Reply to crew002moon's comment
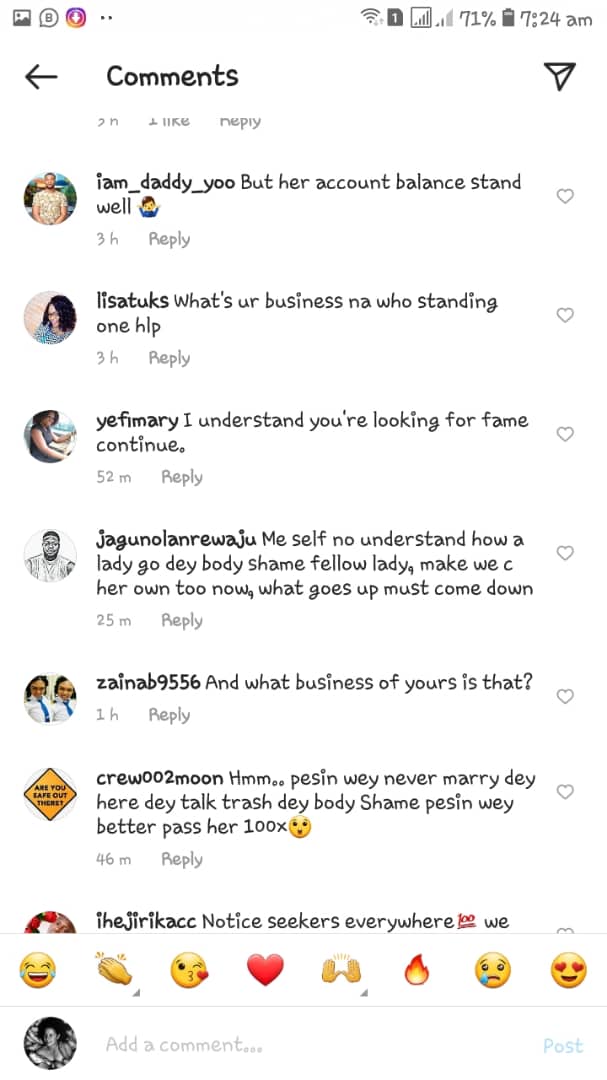The height and width of the screenshot is (1080, 607). [x=182, y=859]
